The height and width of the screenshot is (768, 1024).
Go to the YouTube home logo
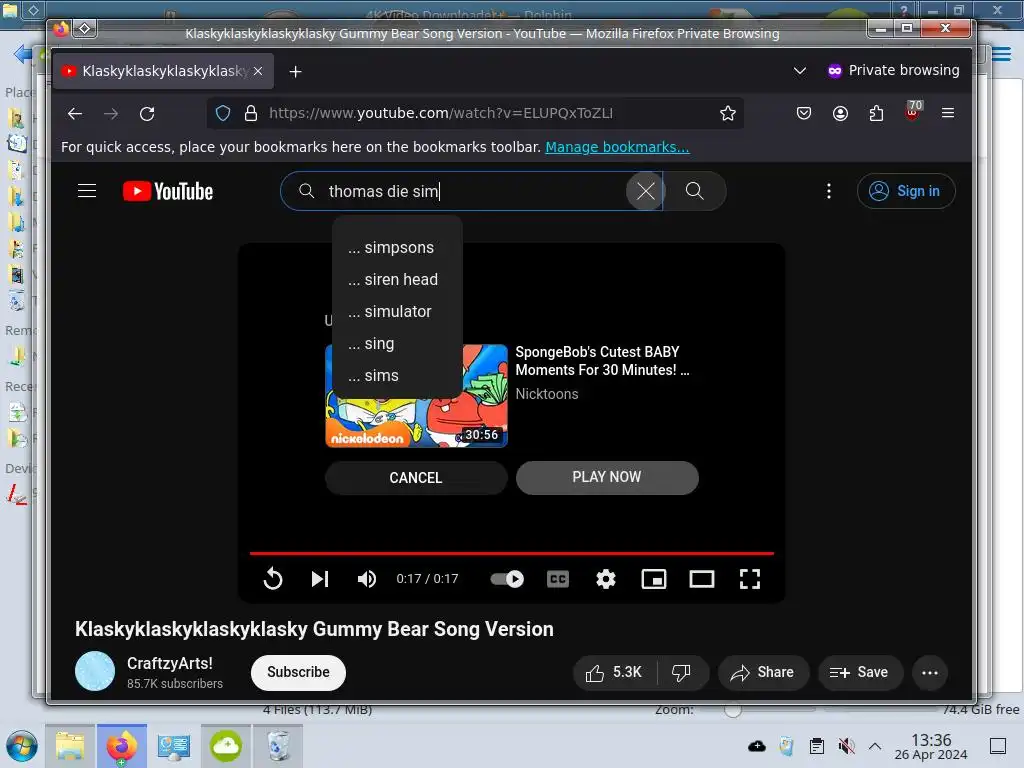[x=168, y=191]
